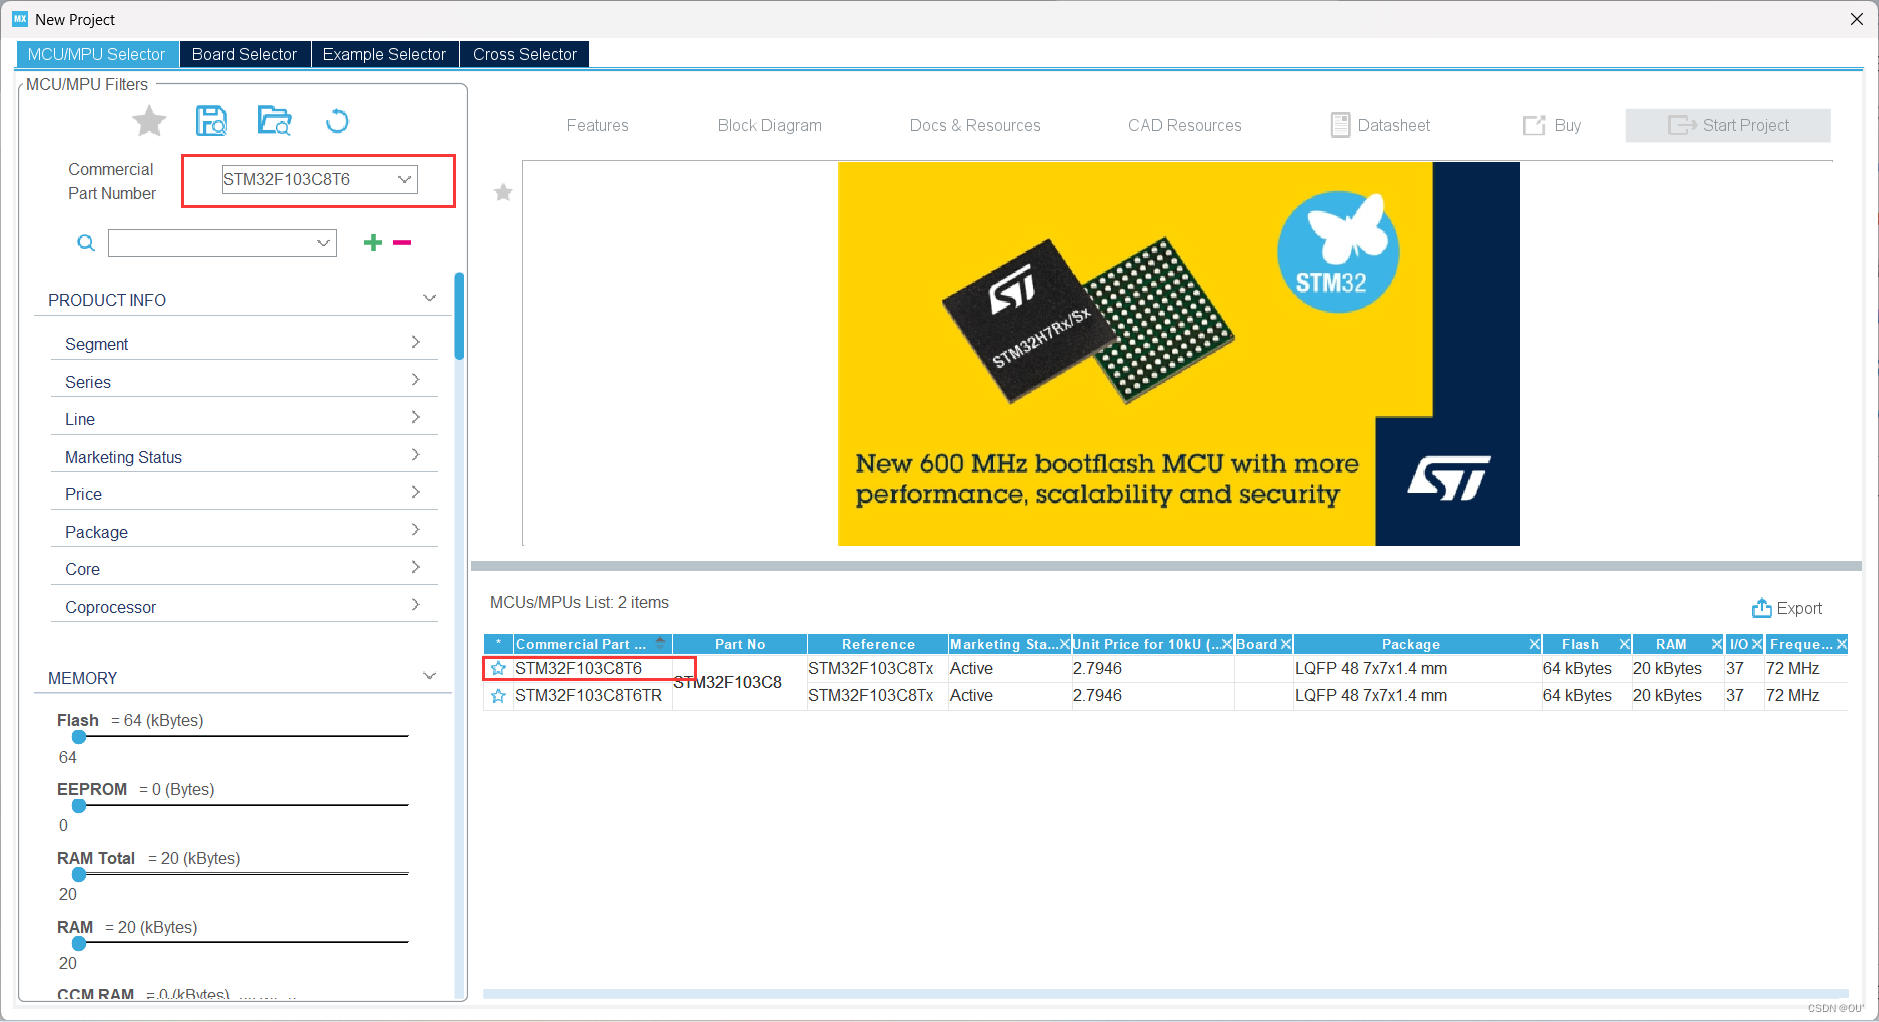Open the Block Diagram view
This screenshot has height=1022, width=1879.
pyautogui.click(x=769, y=125)
